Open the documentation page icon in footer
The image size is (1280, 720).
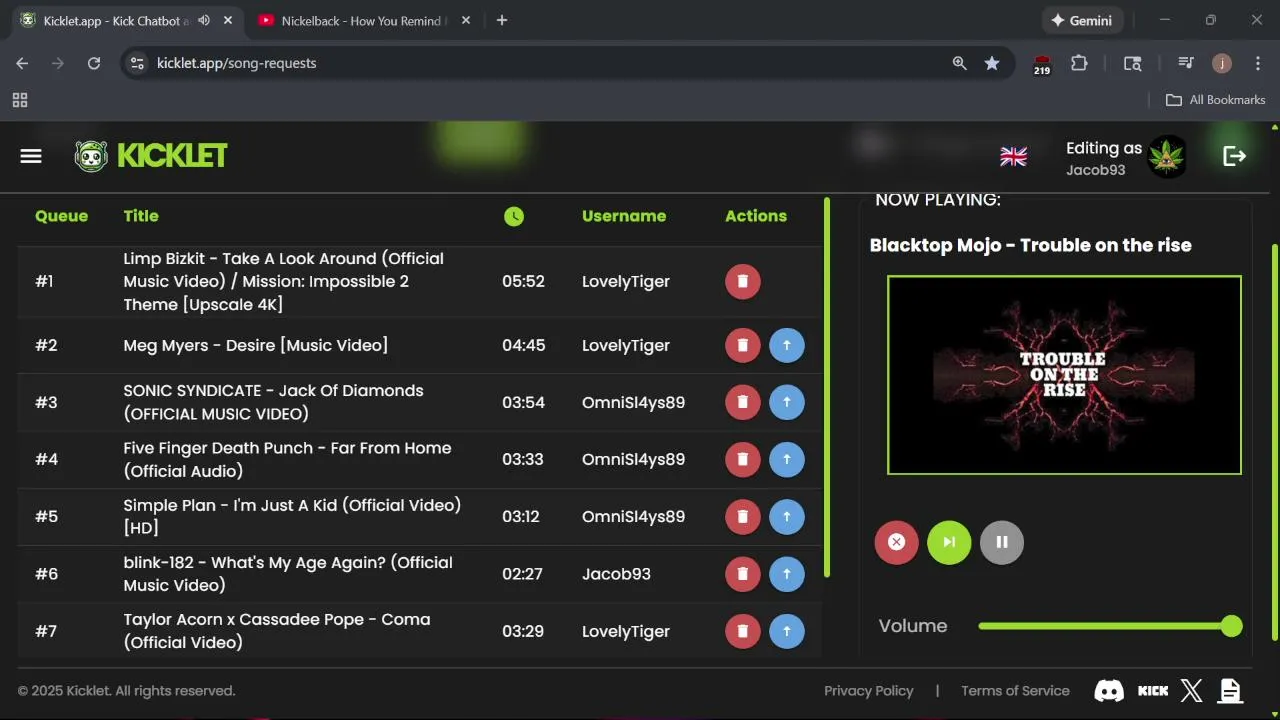coord(1230,690)
